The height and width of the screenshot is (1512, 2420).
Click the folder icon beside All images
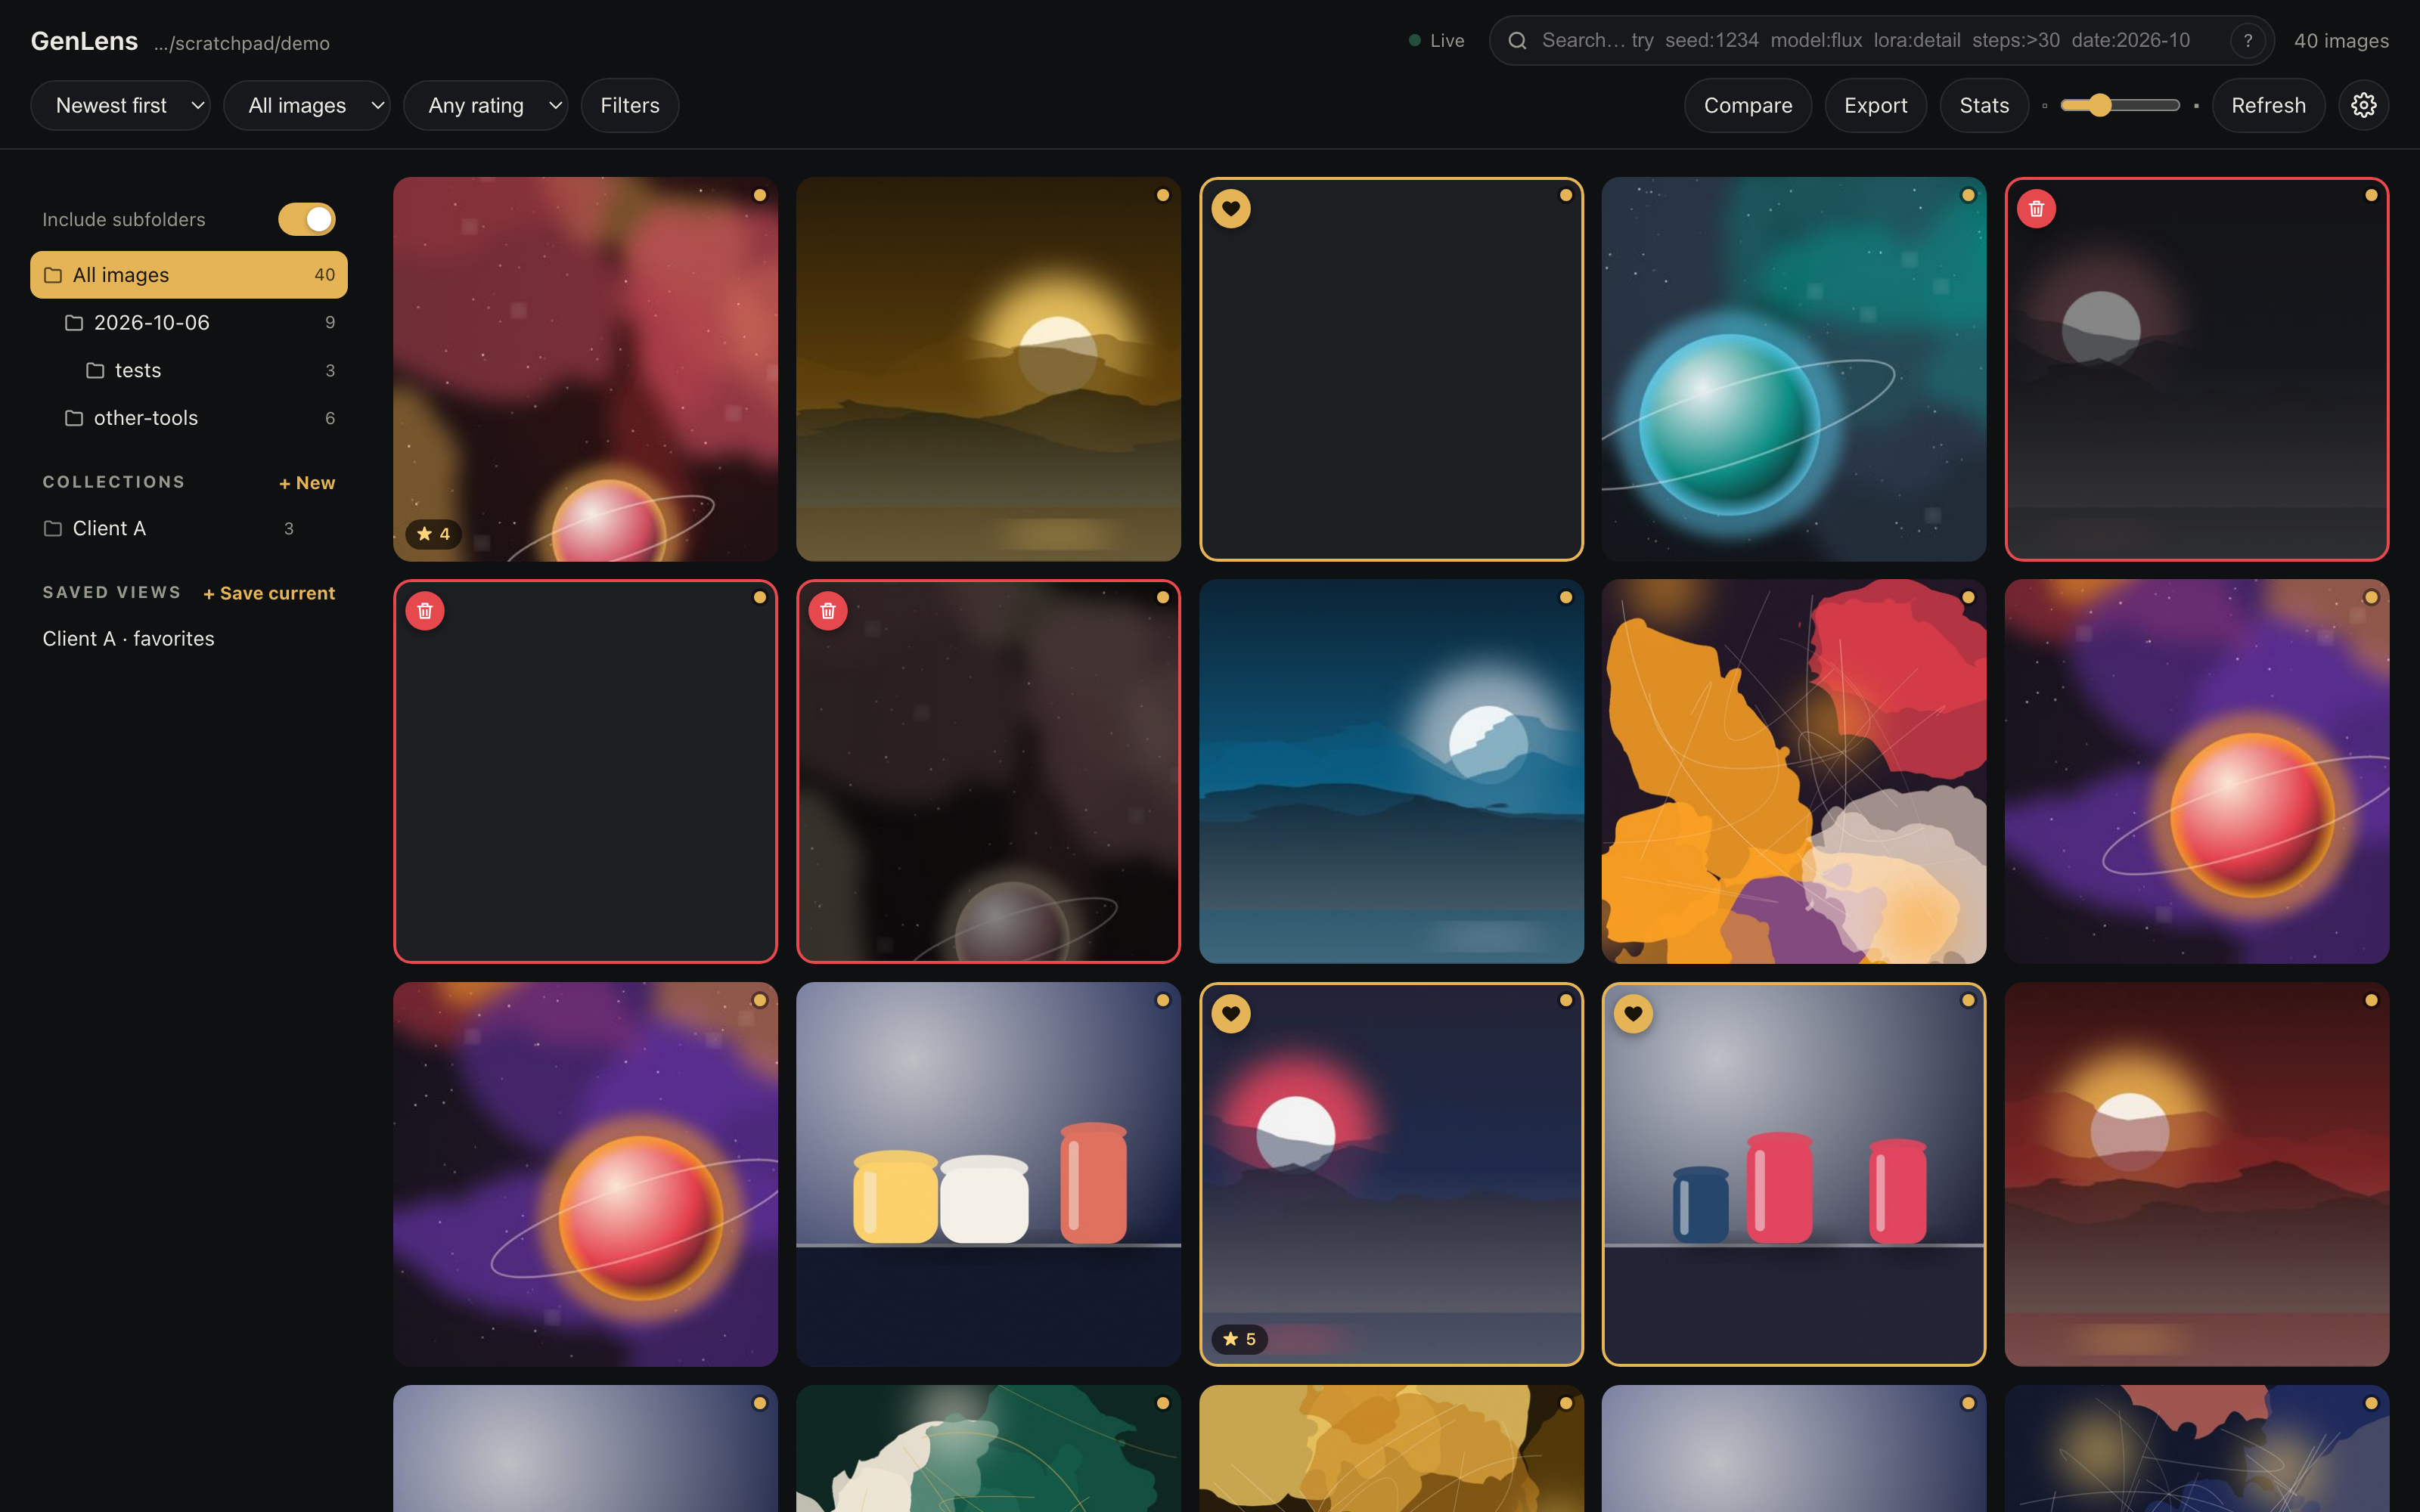[53, 275]
